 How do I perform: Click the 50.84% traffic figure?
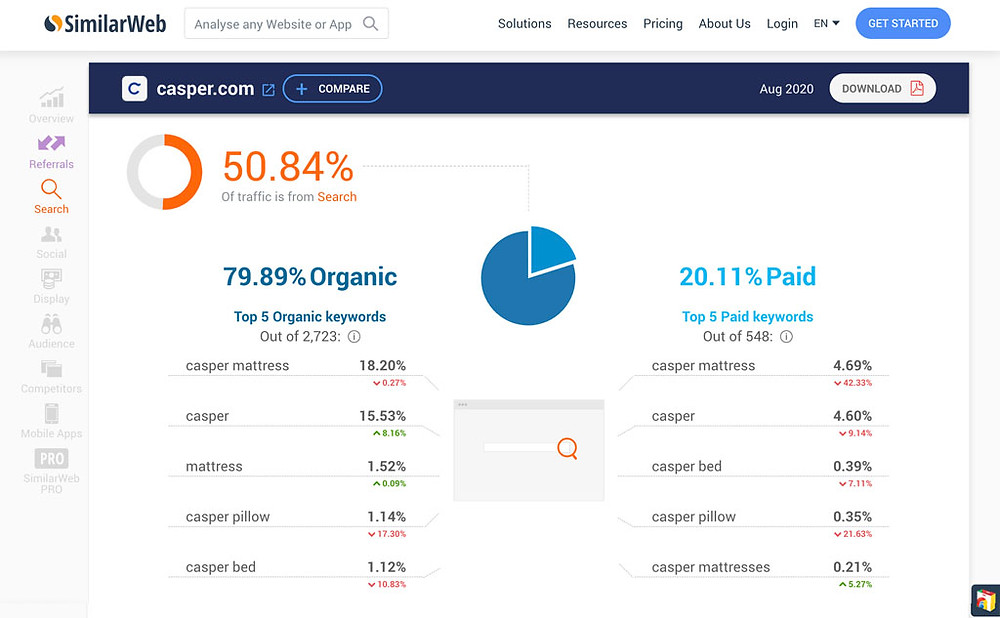(288, 167)
